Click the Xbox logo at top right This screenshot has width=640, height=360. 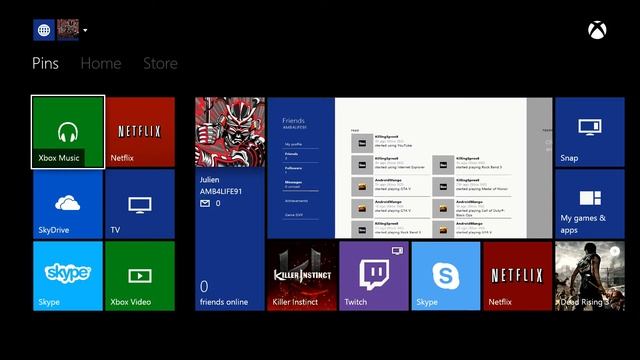(x=597, y=30)
